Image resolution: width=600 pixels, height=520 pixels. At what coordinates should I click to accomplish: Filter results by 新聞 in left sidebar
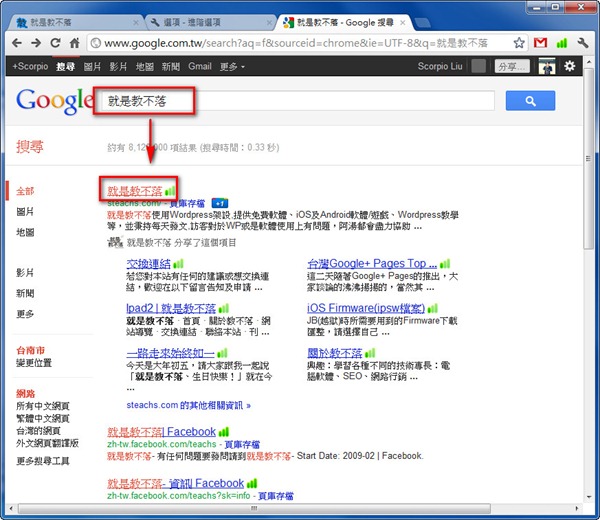[25, 293]
